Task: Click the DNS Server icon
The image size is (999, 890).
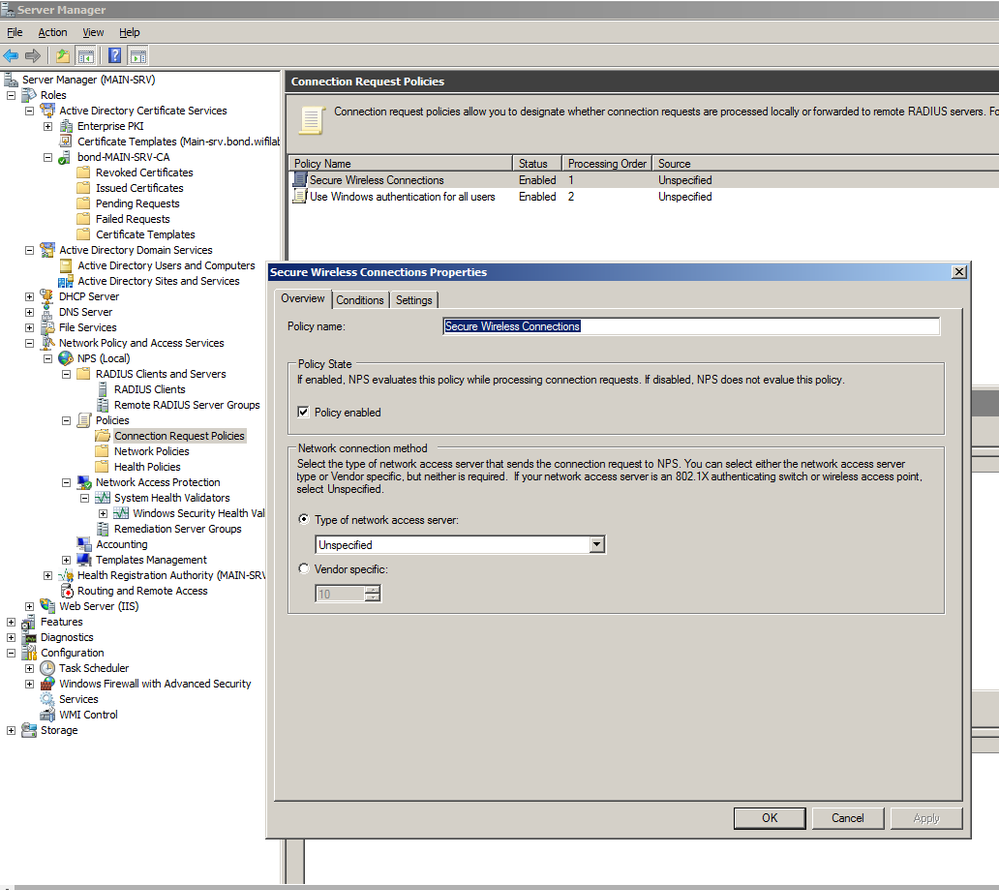Action: click(x=47, y=312)
